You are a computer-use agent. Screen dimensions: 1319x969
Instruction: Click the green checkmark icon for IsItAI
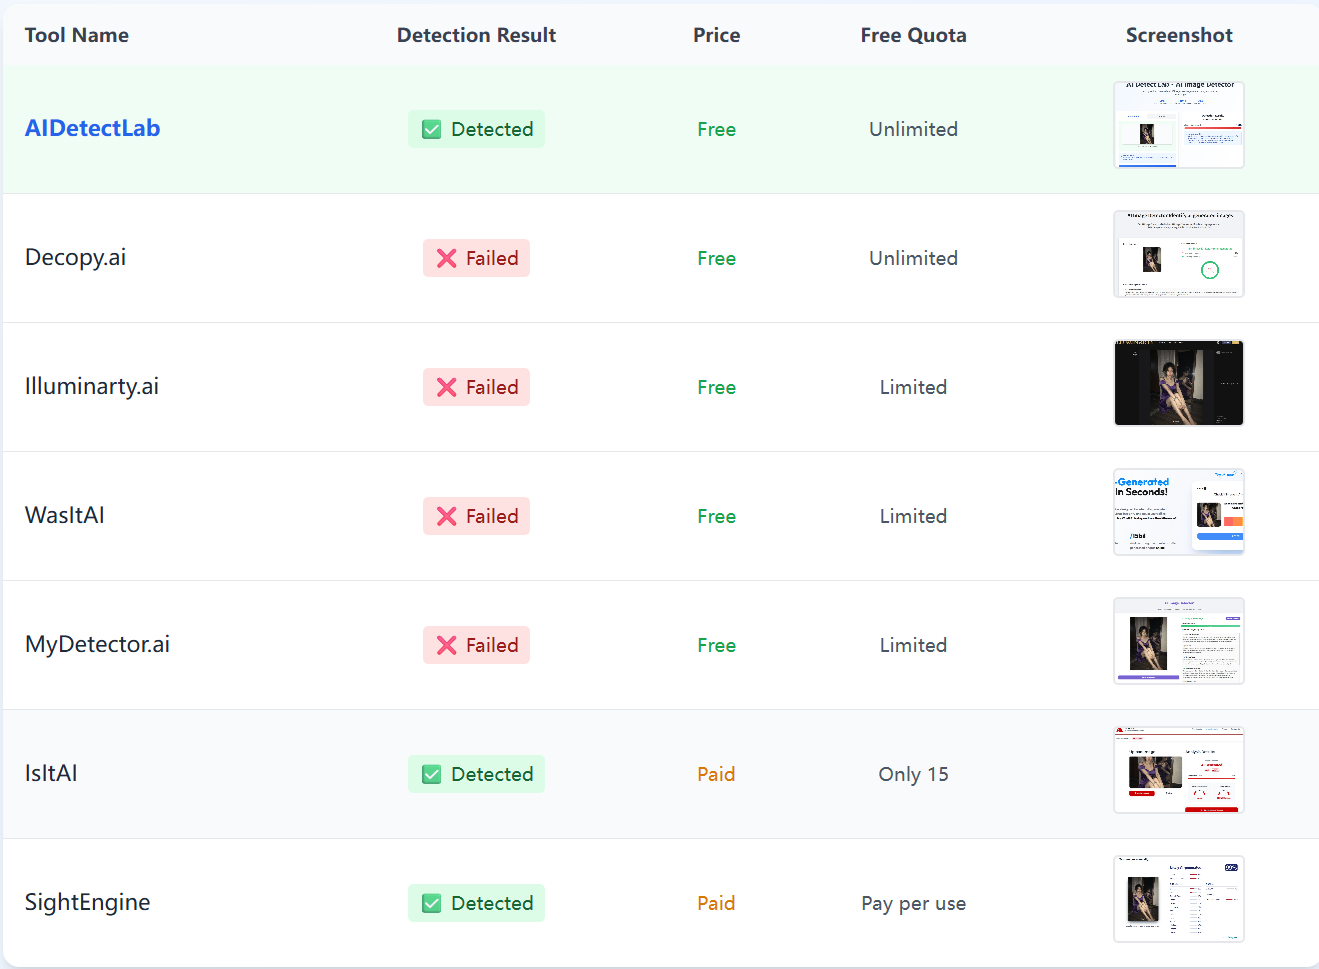[430, 774]
